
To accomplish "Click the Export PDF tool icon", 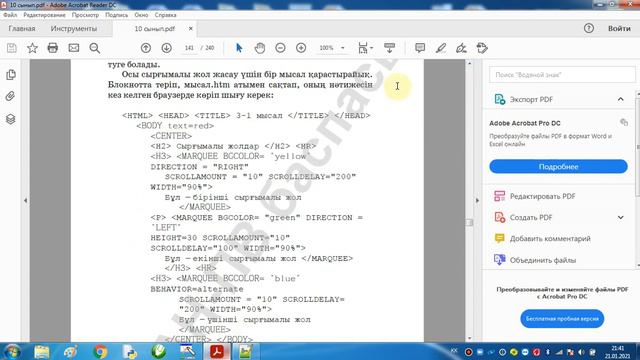I will pos(500,99).
